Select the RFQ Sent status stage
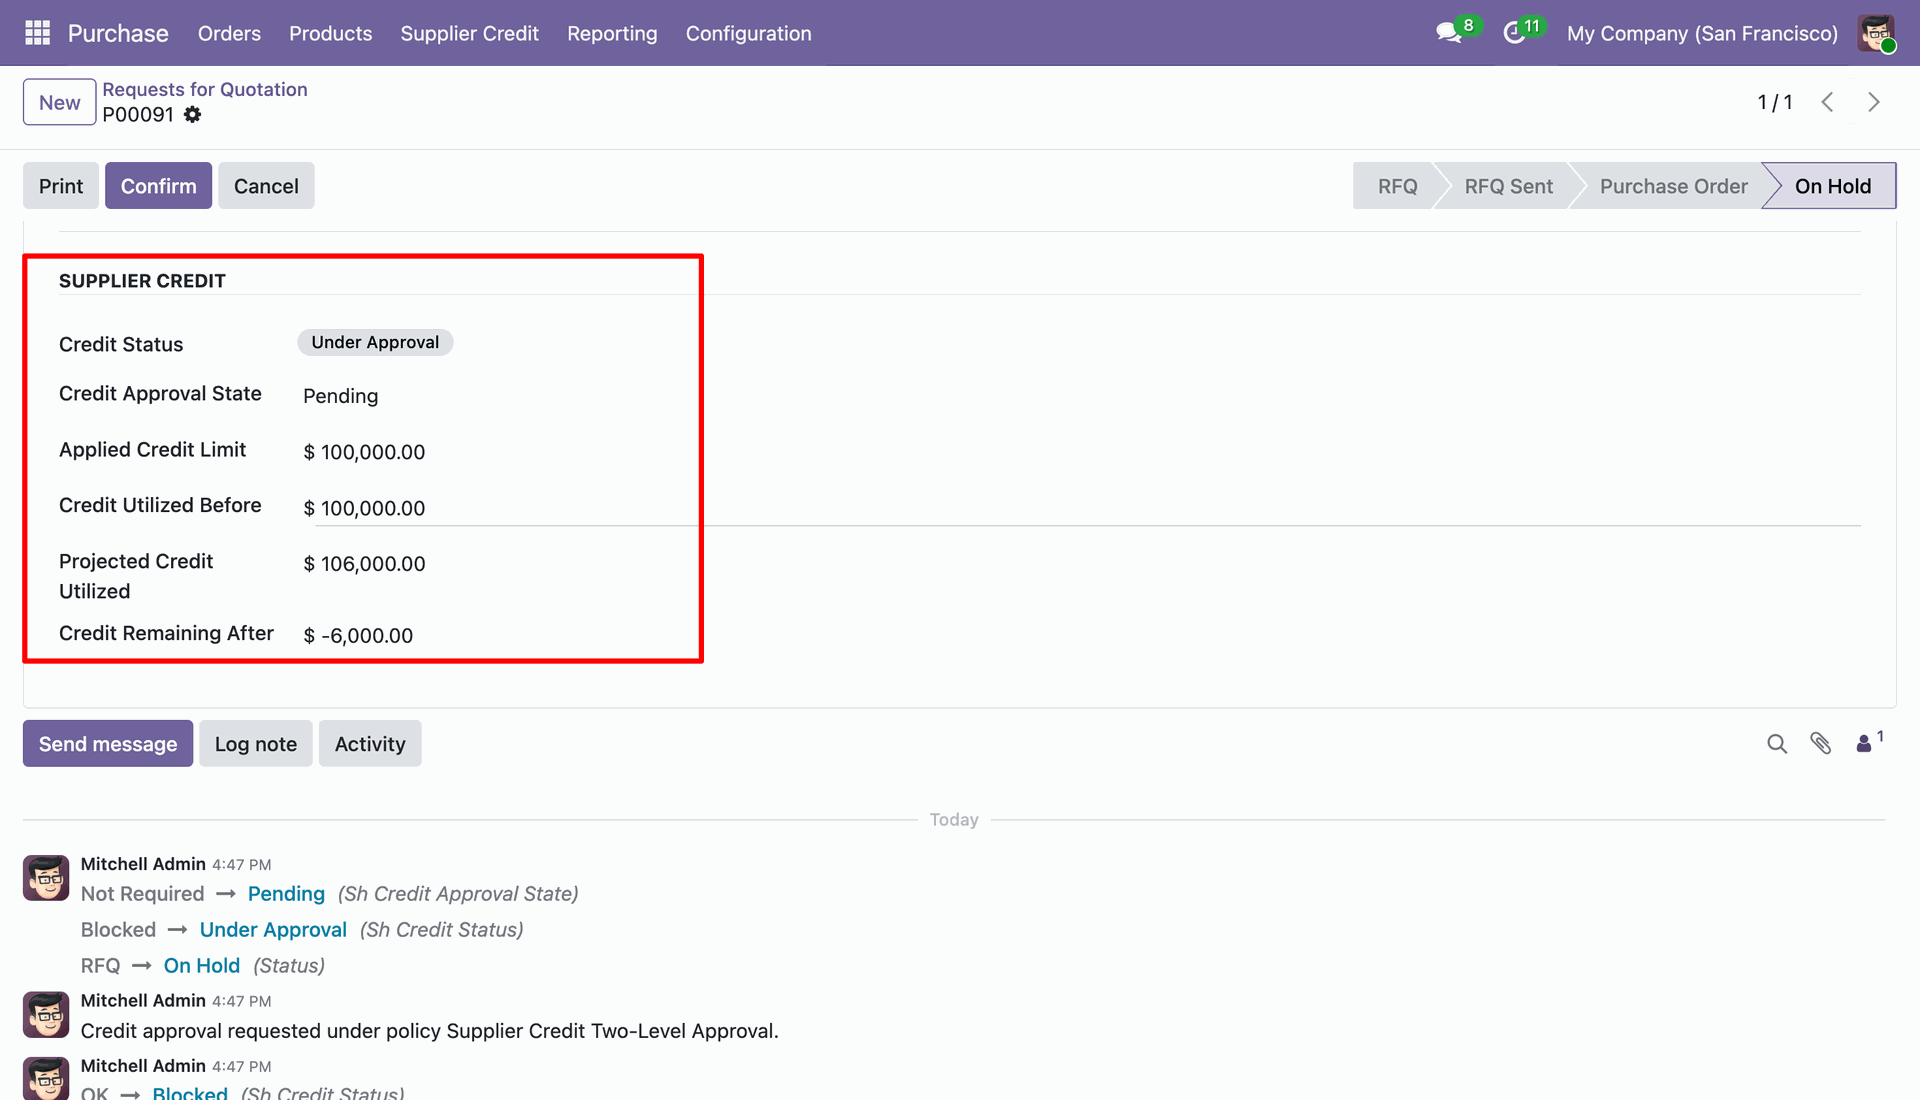Viewport: 1920px width, 1100px height. pyautogui.click(x=1508, y=186)
